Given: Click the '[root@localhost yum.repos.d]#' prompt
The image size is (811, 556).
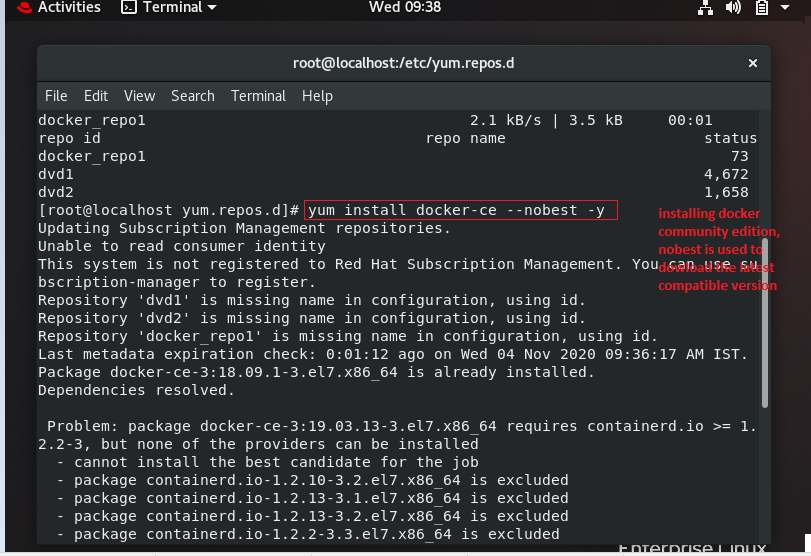Looking at the screenshot, I should tap(169, 211).
